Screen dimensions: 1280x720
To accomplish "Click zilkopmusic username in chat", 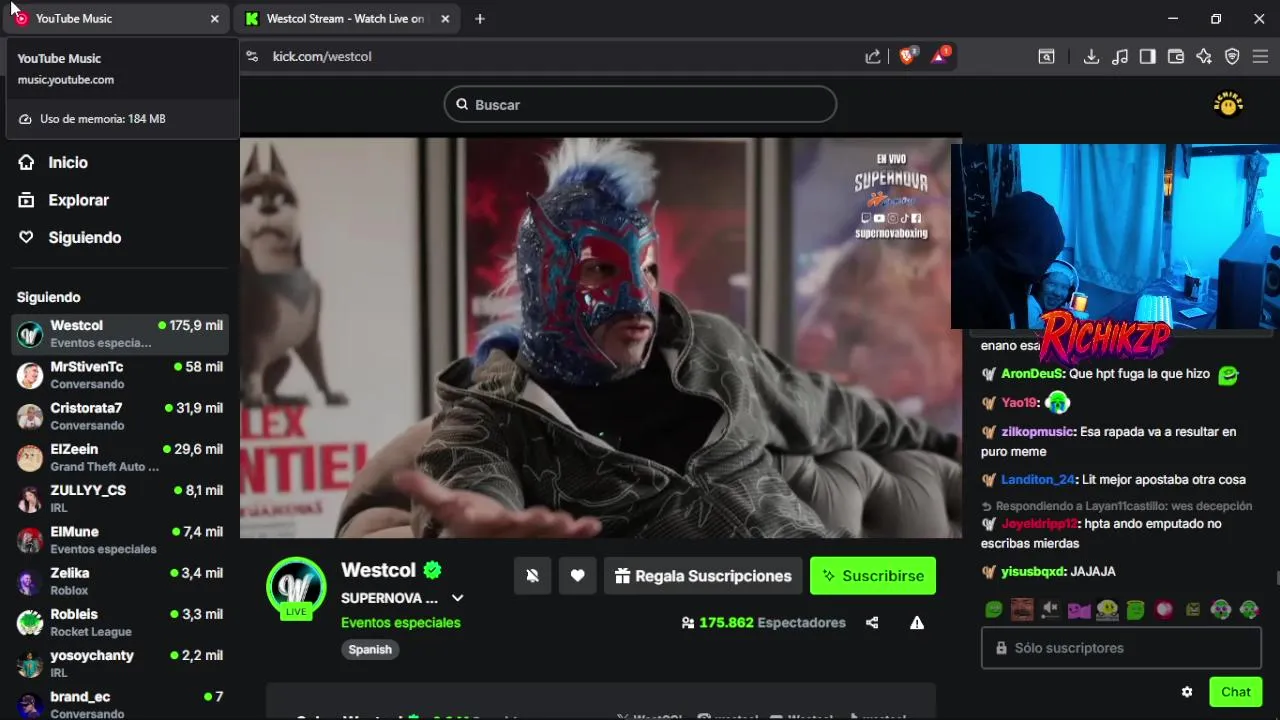I will 1037,431.
